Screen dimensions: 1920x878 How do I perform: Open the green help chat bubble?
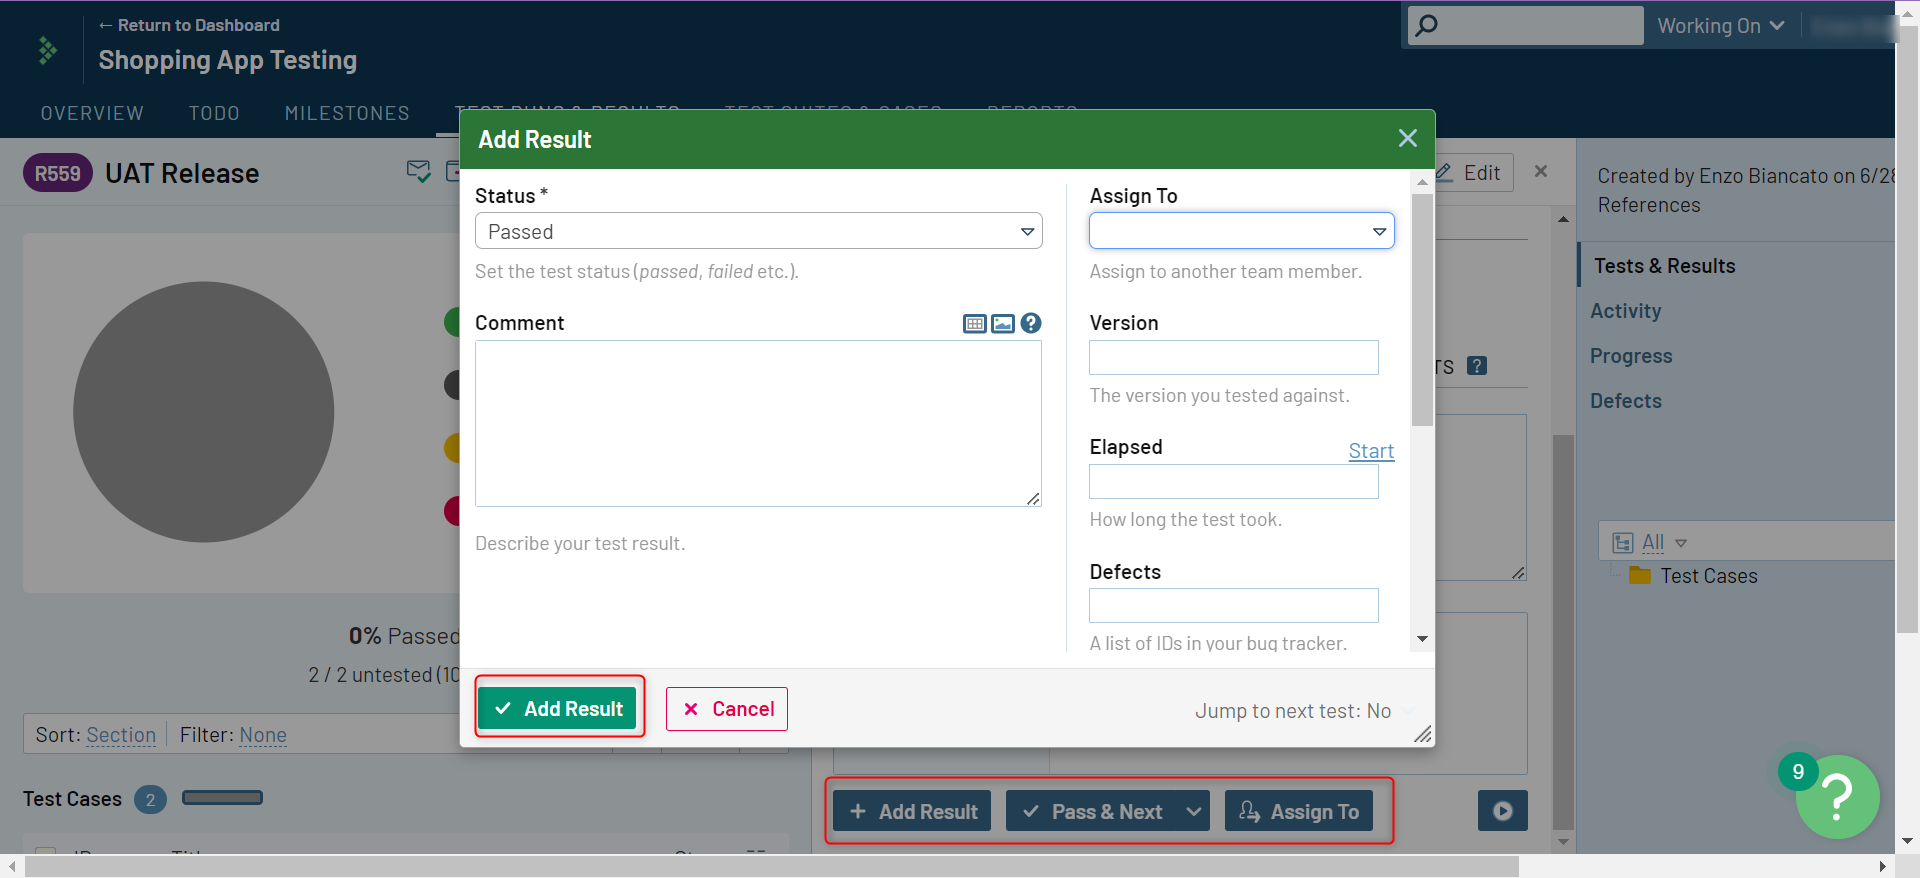[1837, 797]
